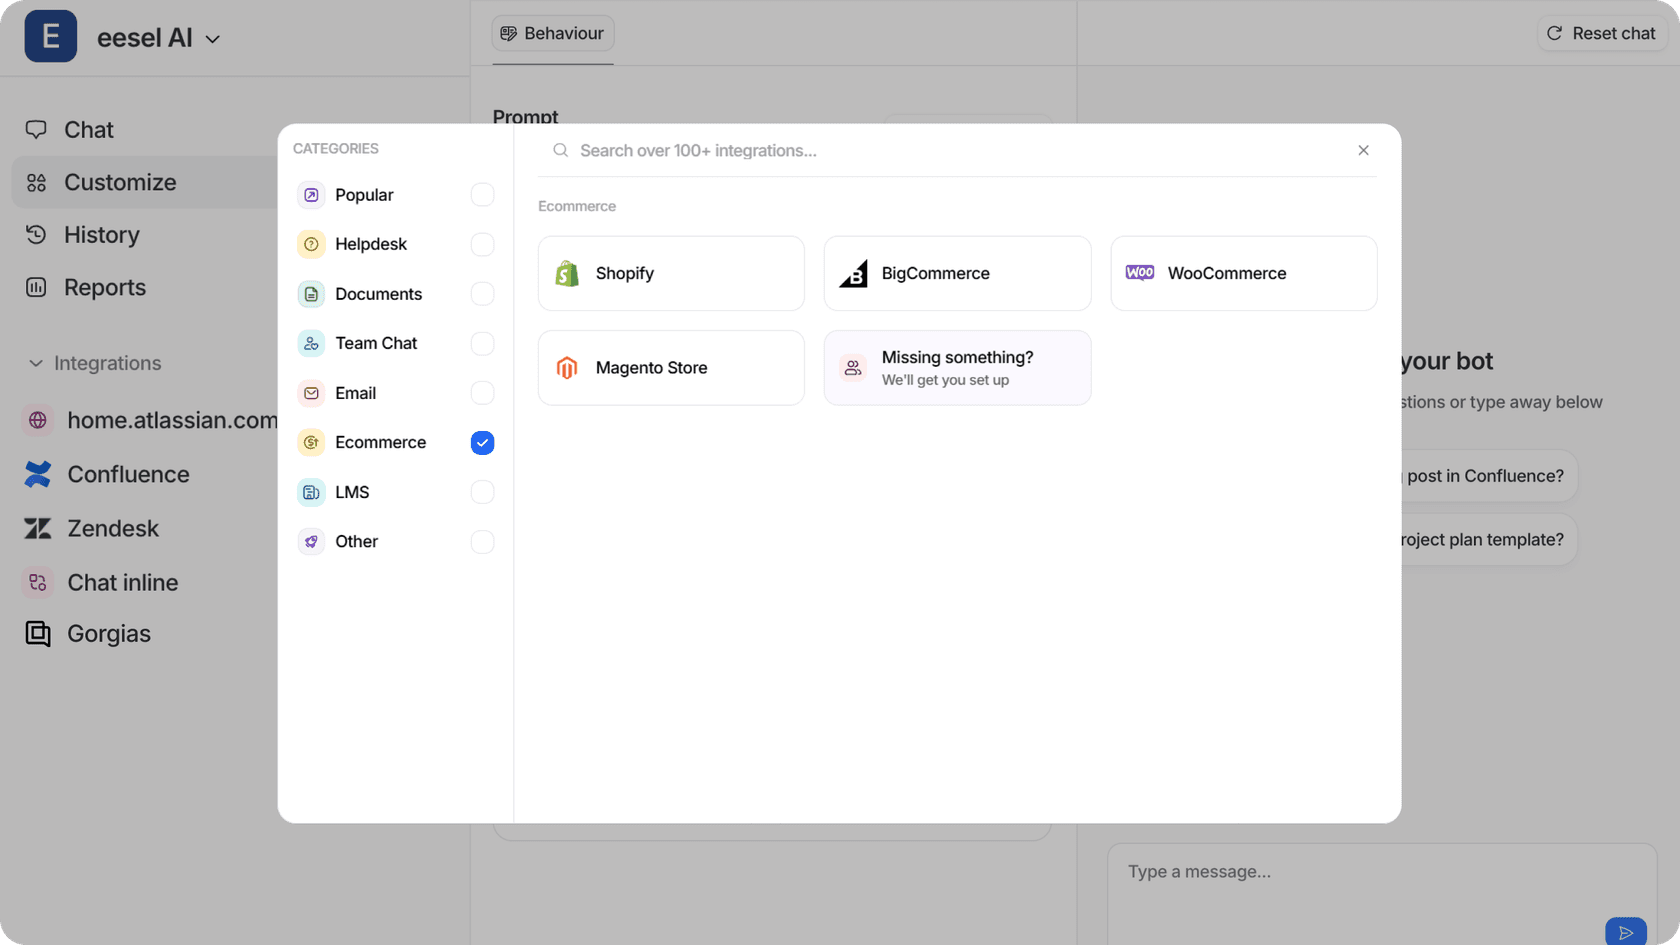Click the Missing something? card
The width and height of the screenshot is (1680, 945).
tap(957, 368)
